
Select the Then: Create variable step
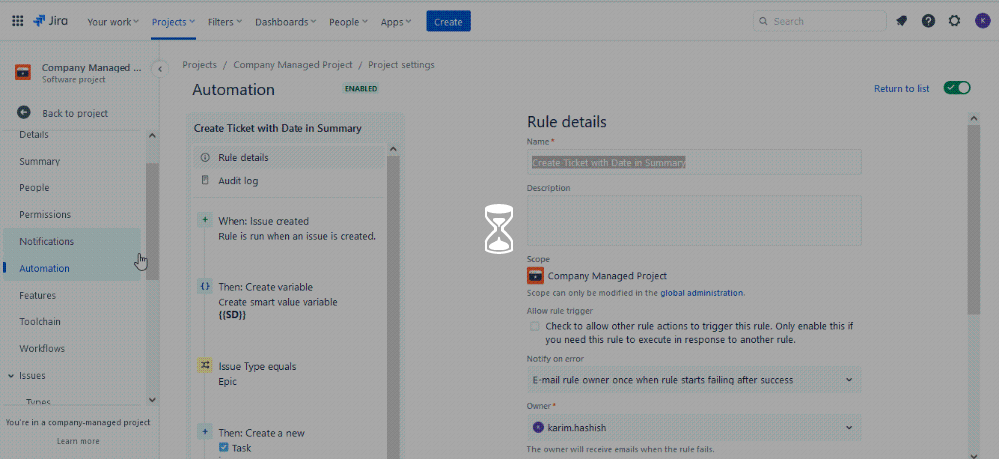coord(290,301)
